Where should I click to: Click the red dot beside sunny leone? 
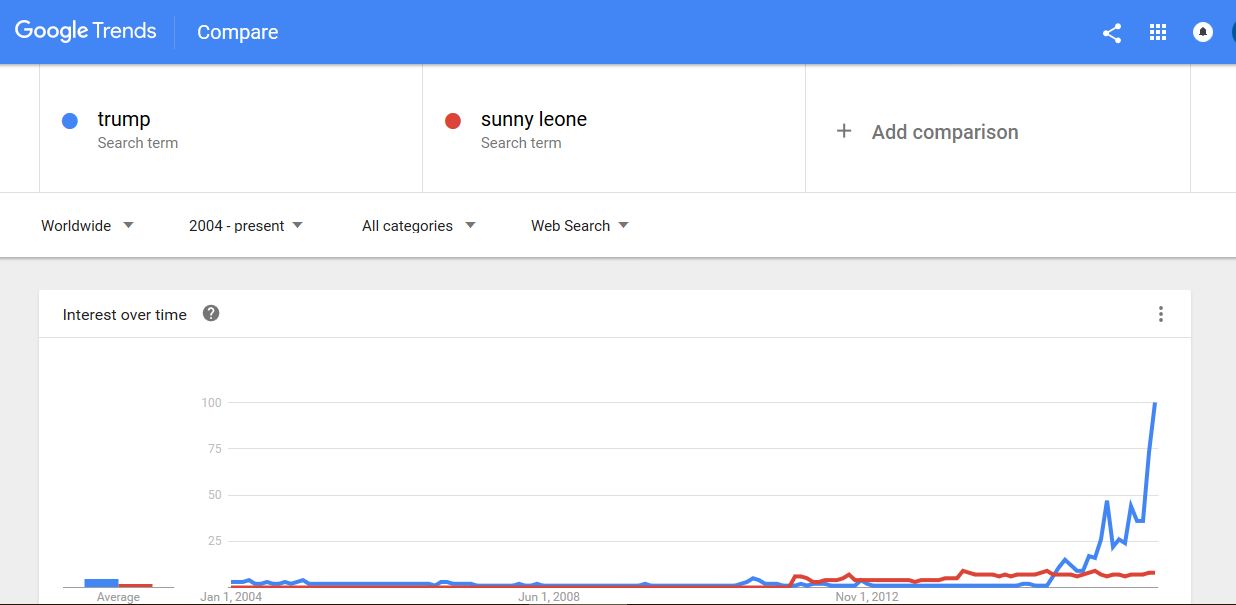click(453, 121)
